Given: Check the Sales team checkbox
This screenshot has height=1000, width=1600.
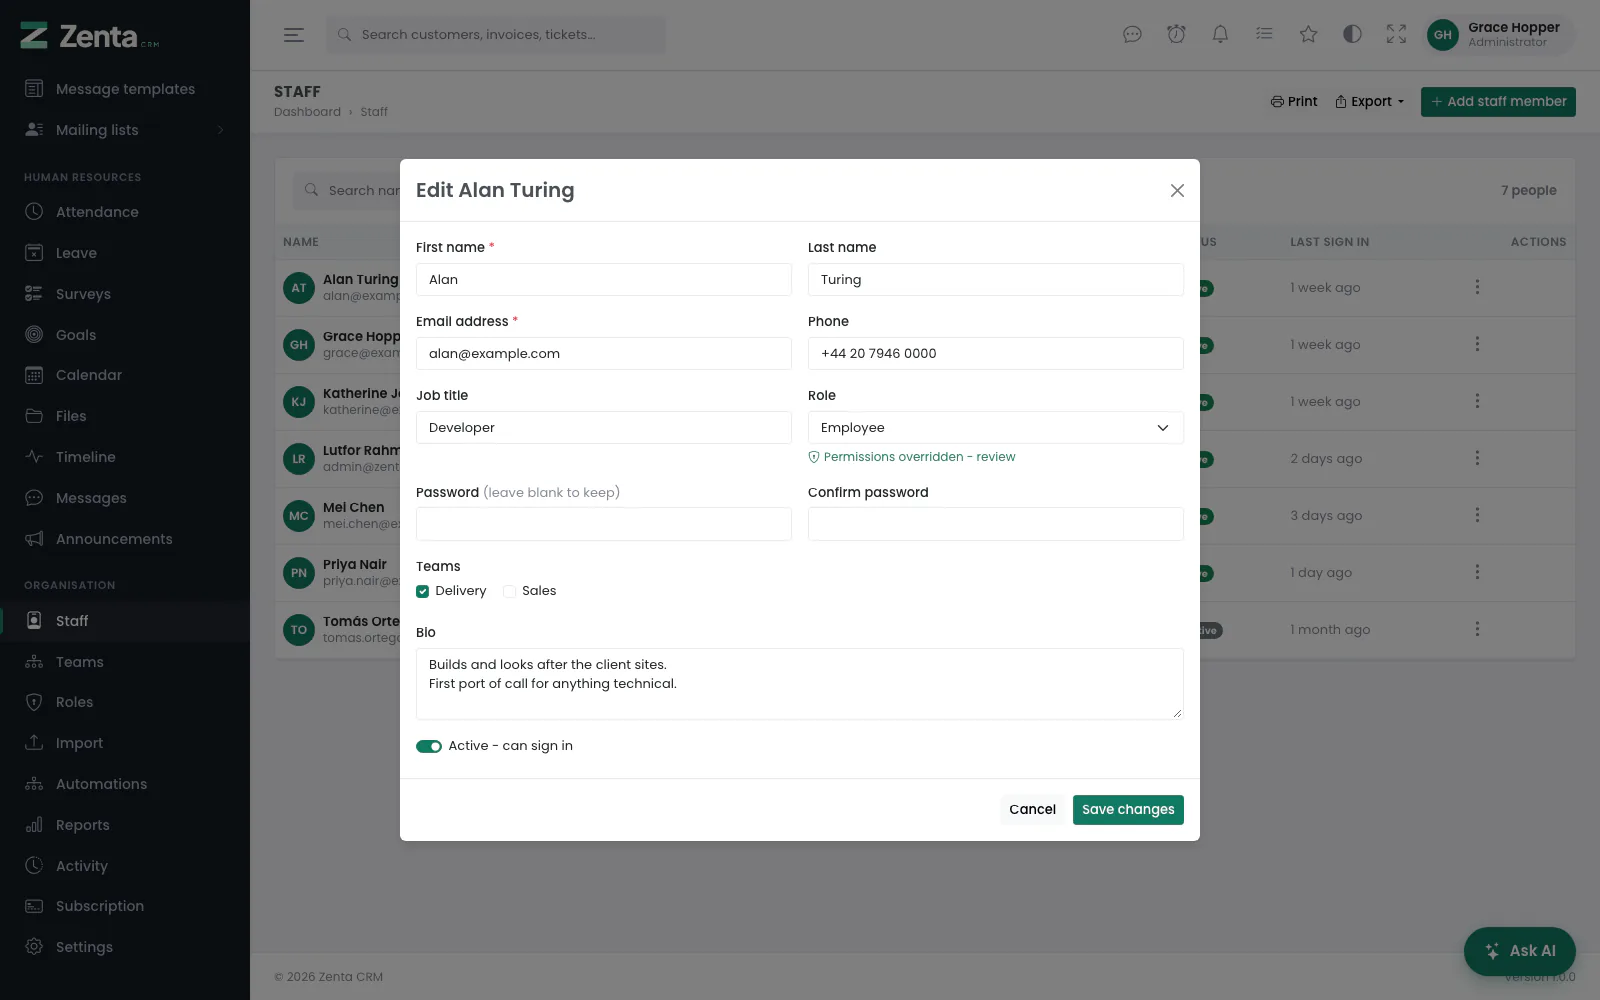Looking at the screenshot, I should [509, 591].
